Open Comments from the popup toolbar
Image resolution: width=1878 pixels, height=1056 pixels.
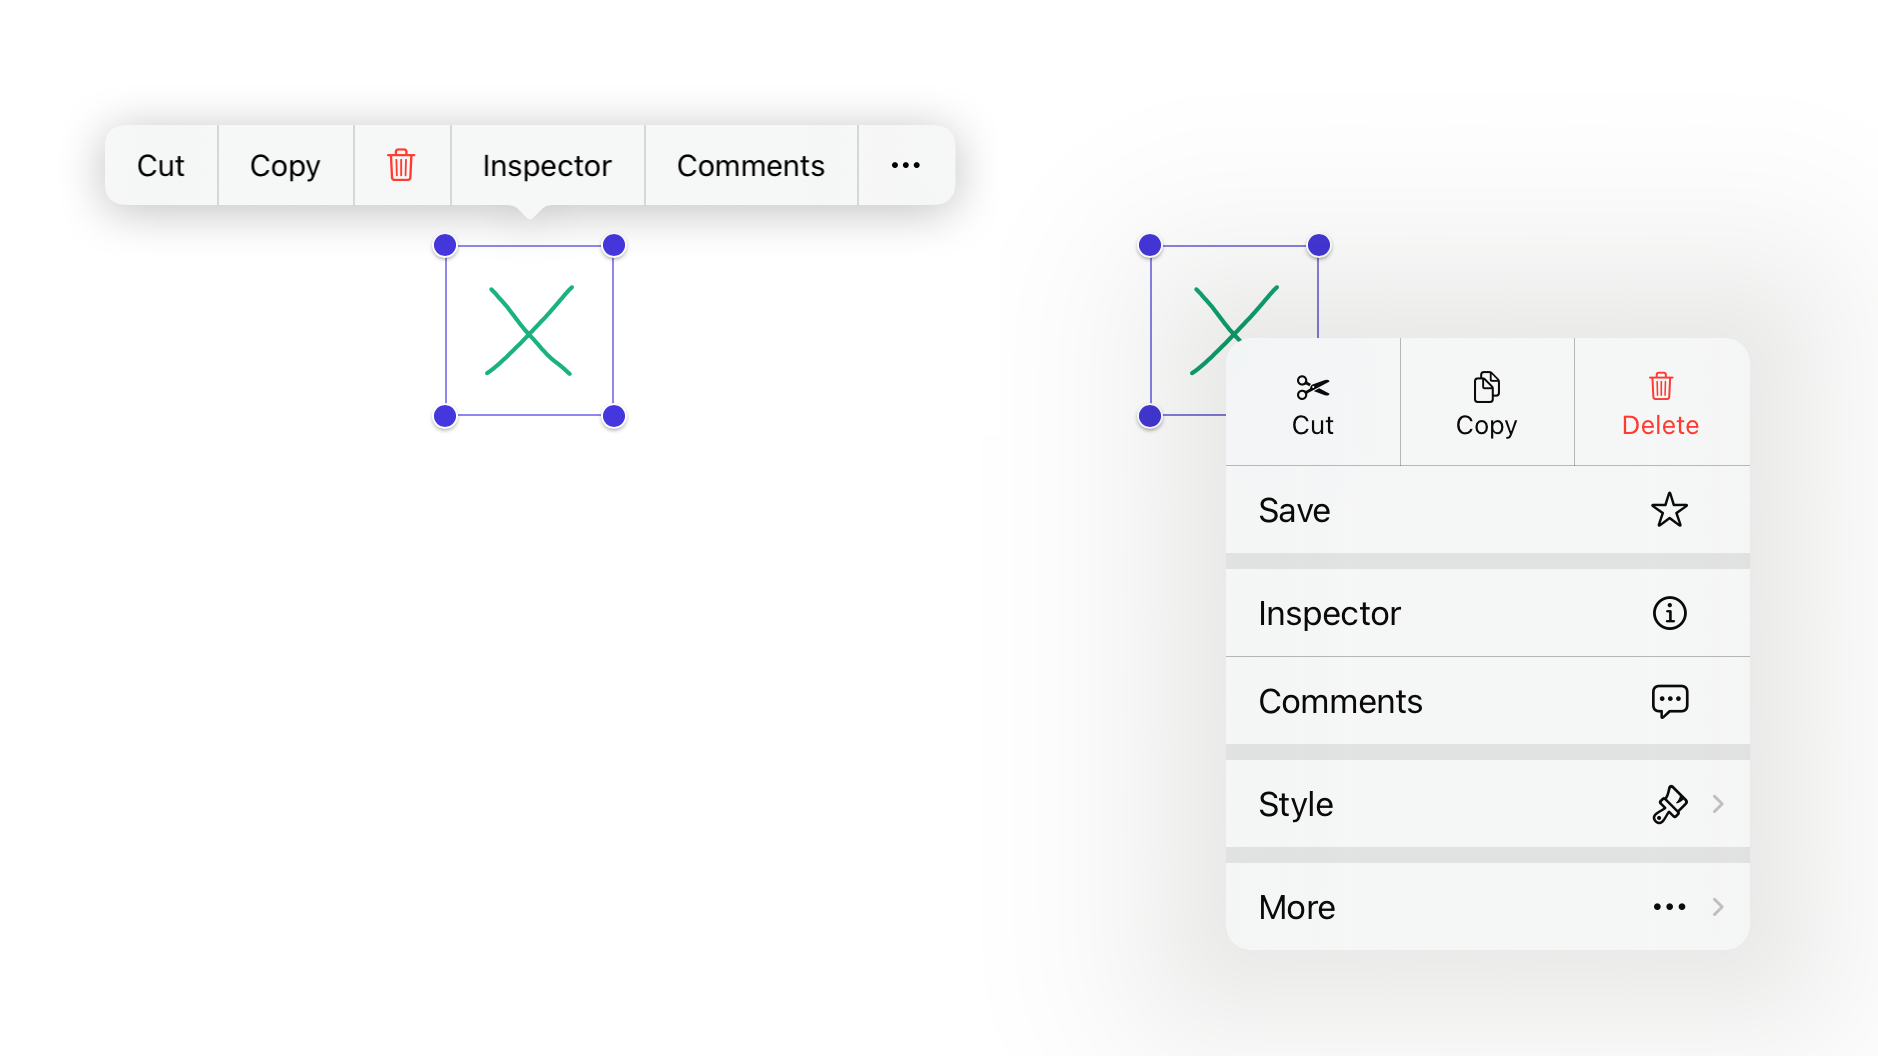click(x=750, y=165)
